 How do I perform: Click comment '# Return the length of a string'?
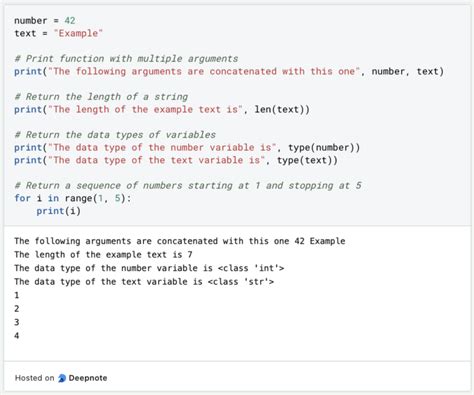(101, 97)
